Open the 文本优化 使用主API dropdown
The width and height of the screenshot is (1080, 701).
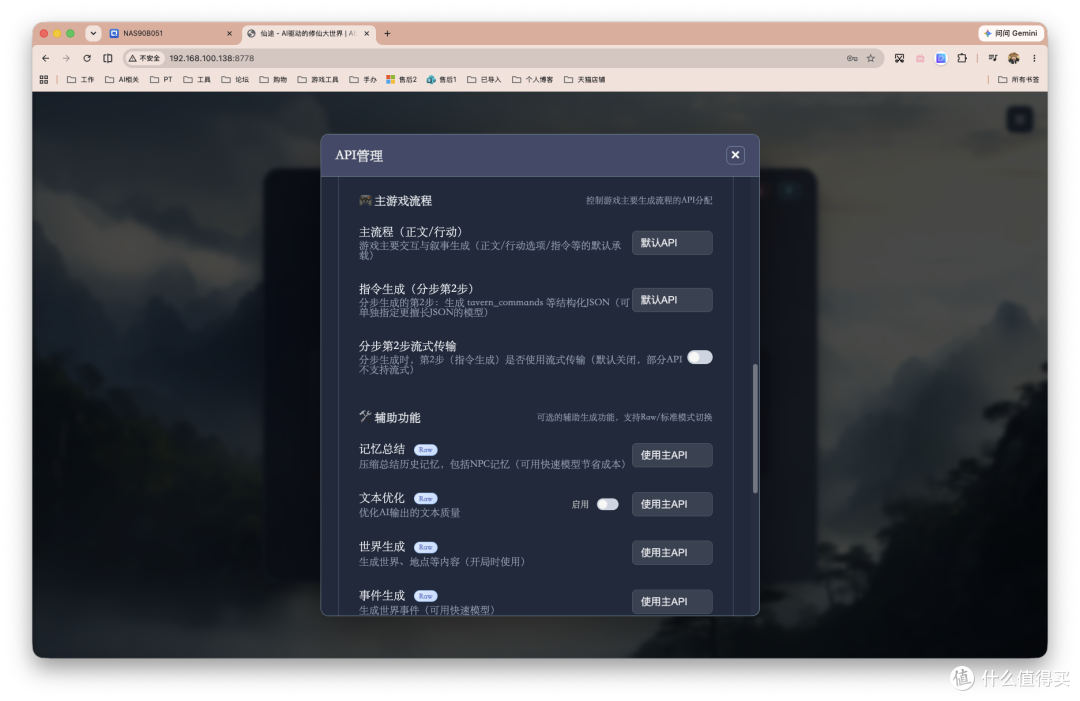click(672, 503)
